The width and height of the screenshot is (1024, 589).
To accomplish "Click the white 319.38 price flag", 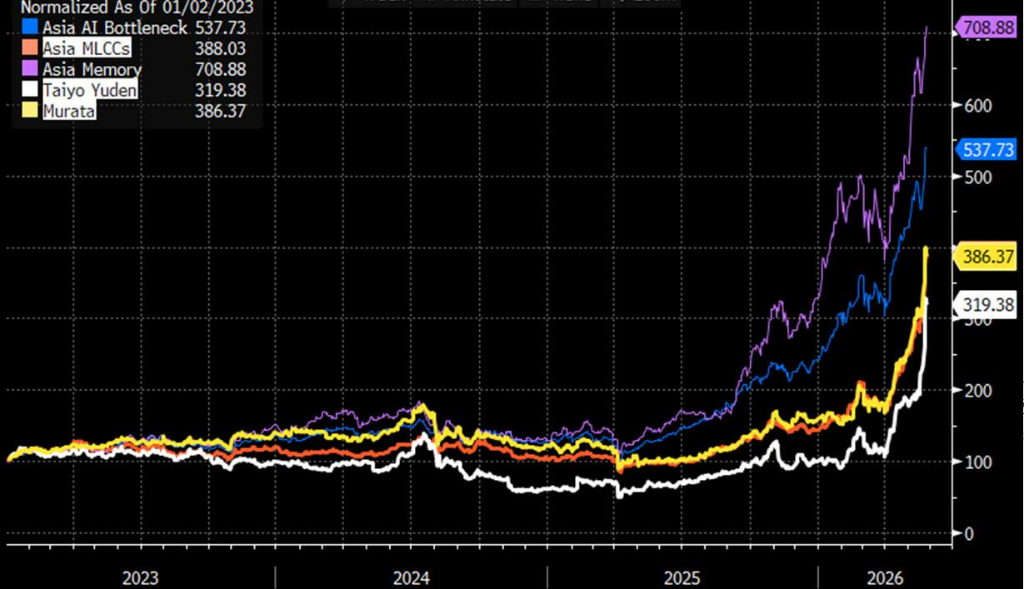I will pos(986,304).
